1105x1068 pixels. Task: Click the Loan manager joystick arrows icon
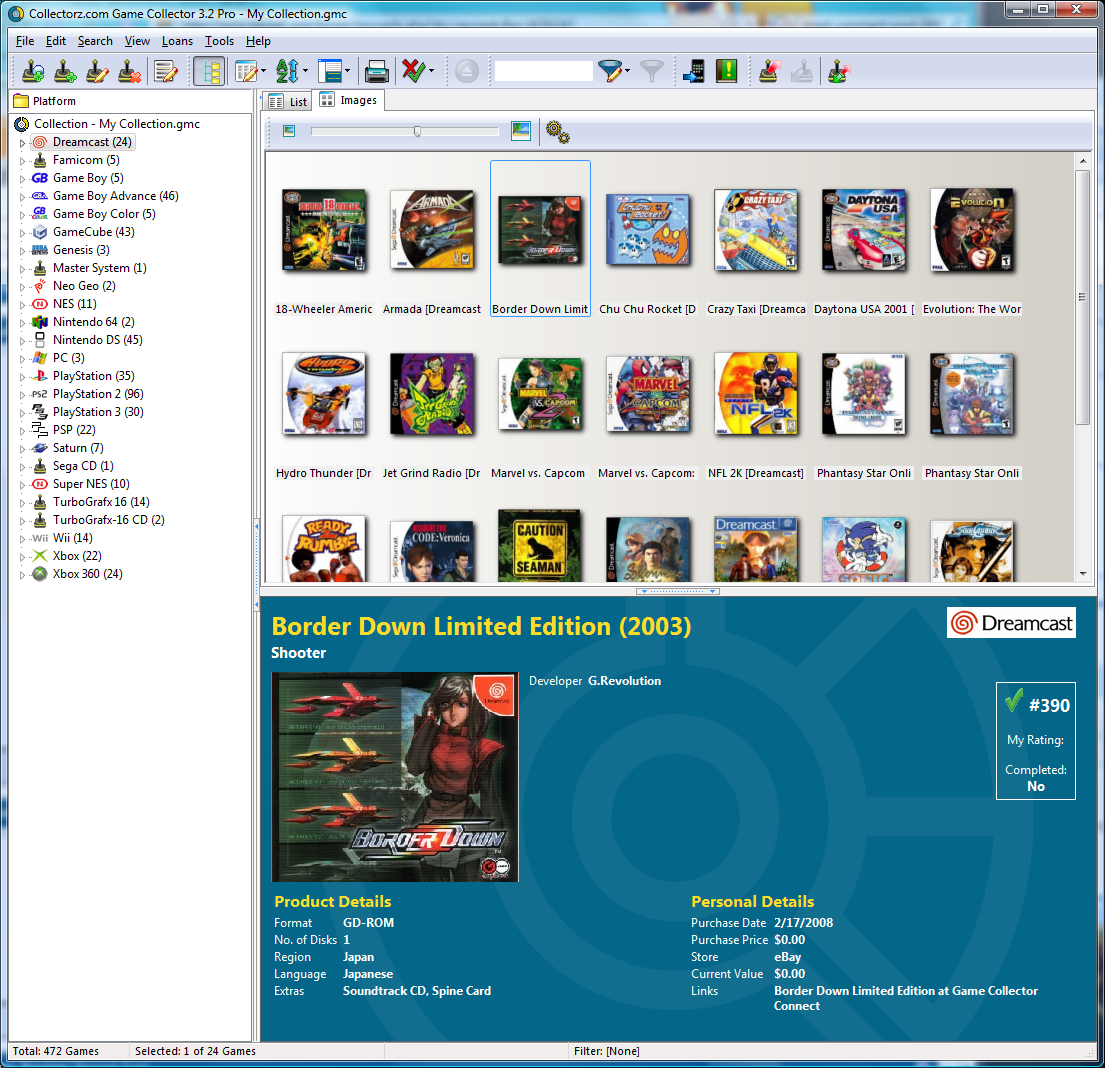tap(839, 71)
